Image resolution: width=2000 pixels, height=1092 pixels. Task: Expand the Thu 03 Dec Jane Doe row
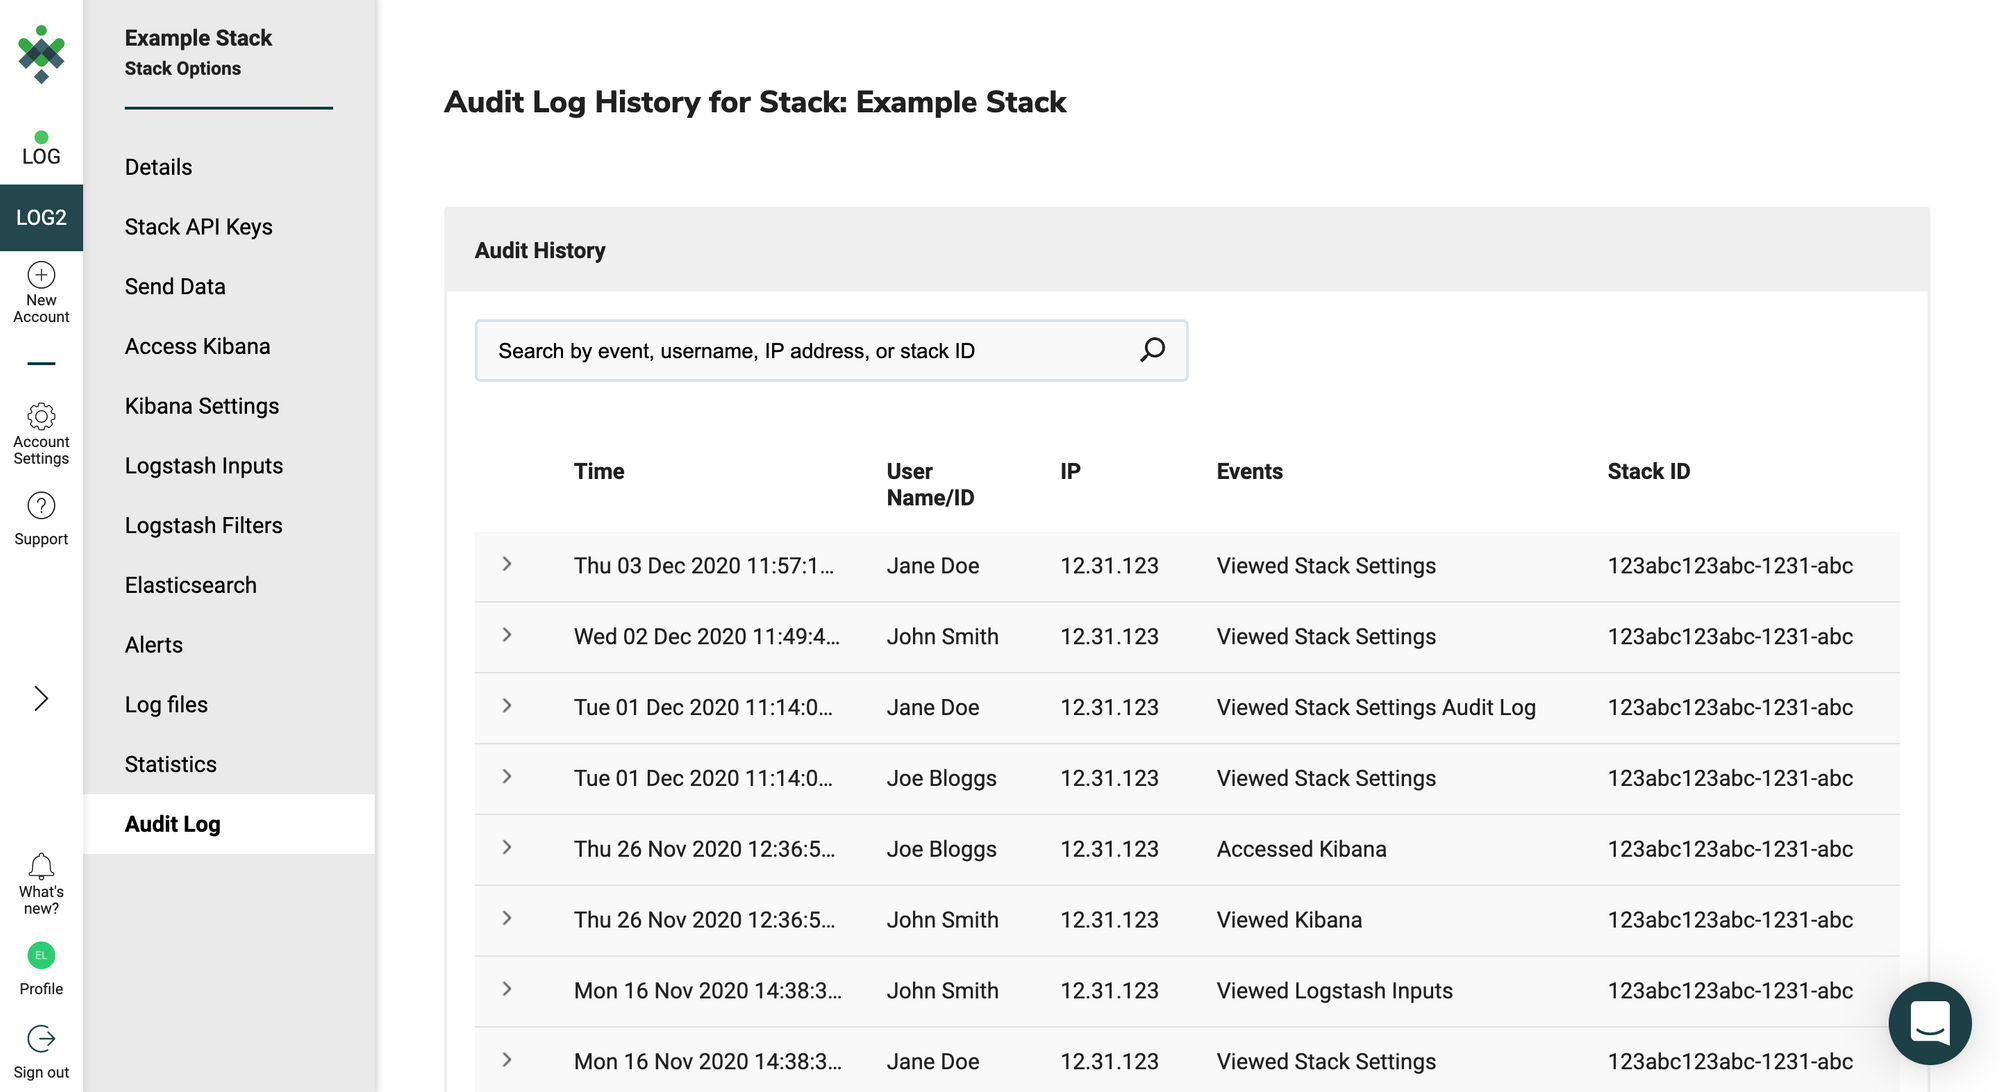(507, 565)
